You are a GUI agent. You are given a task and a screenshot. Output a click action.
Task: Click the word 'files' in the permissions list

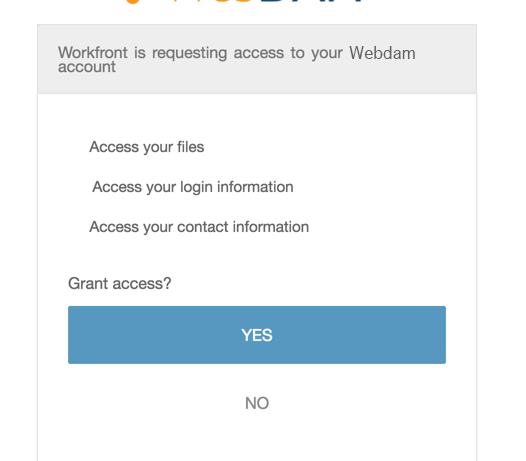[x=191, y=147]
